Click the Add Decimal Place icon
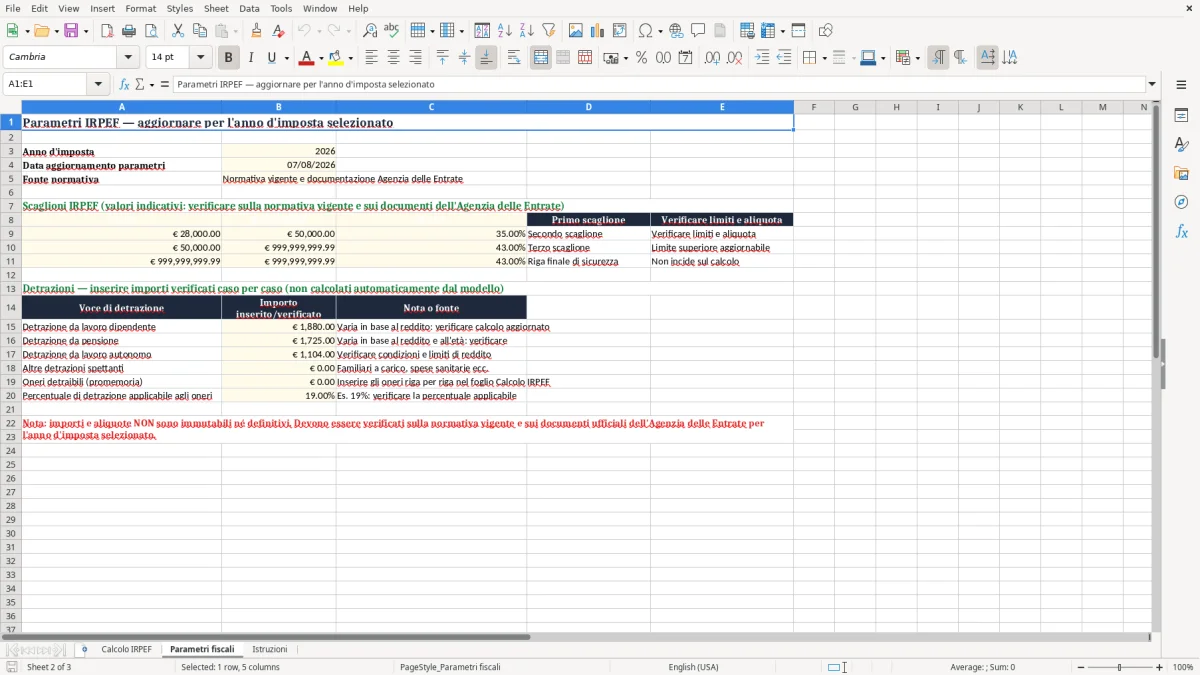Image resolution: width=1200 pixels, height=675 pixels. 712,58
